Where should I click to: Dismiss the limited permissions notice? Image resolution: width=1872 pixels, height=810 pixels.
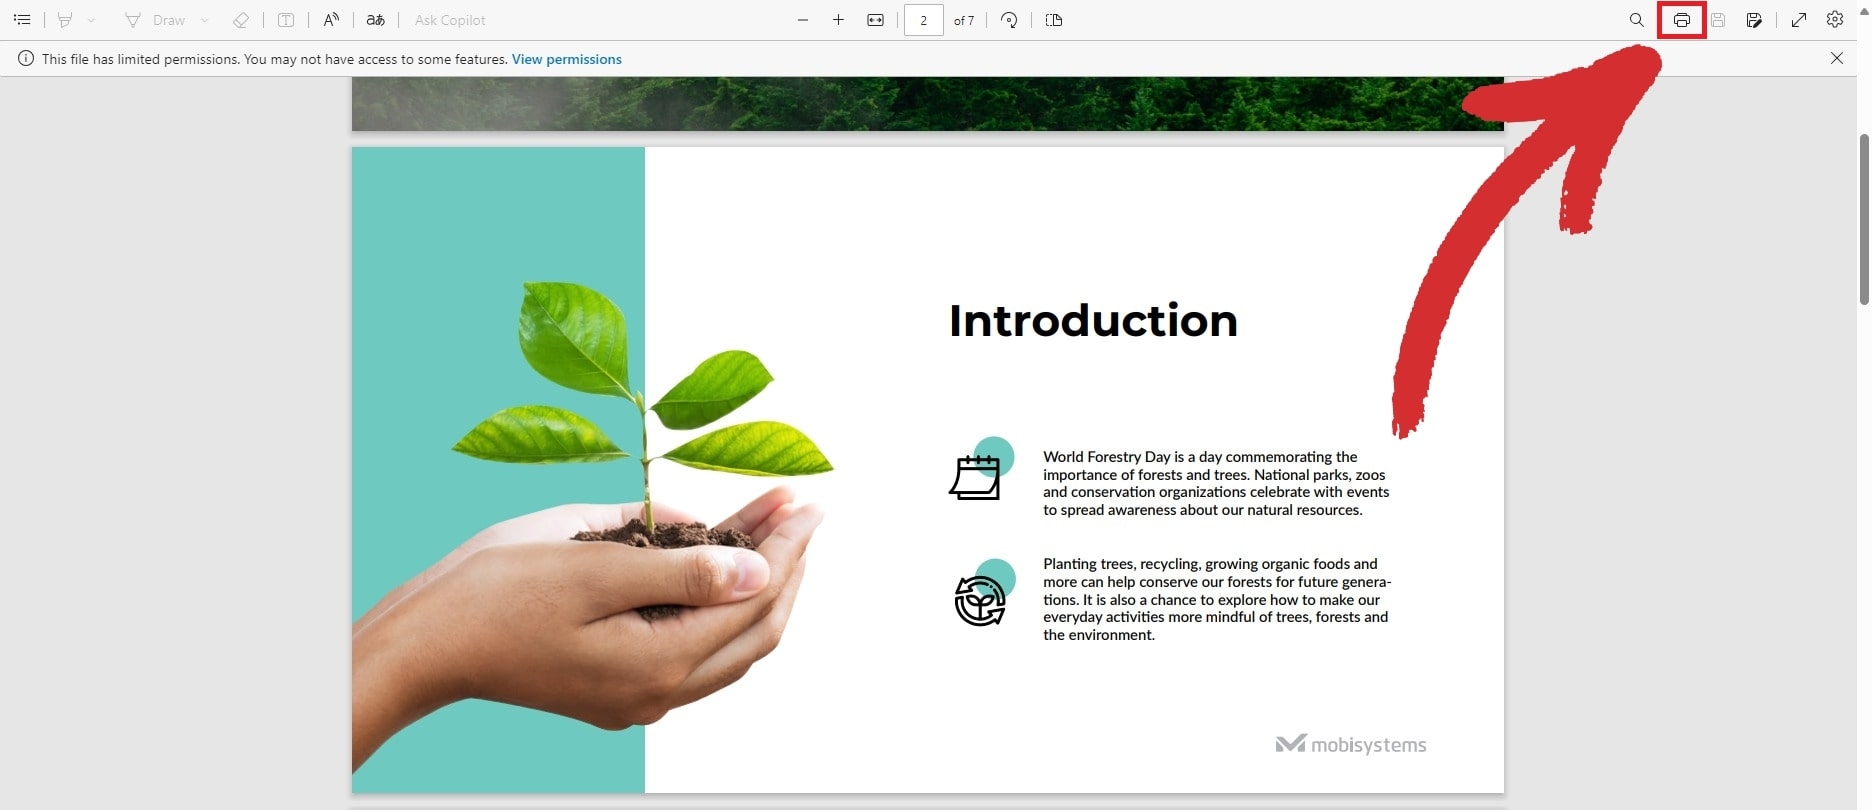[x=1837, y=58]
